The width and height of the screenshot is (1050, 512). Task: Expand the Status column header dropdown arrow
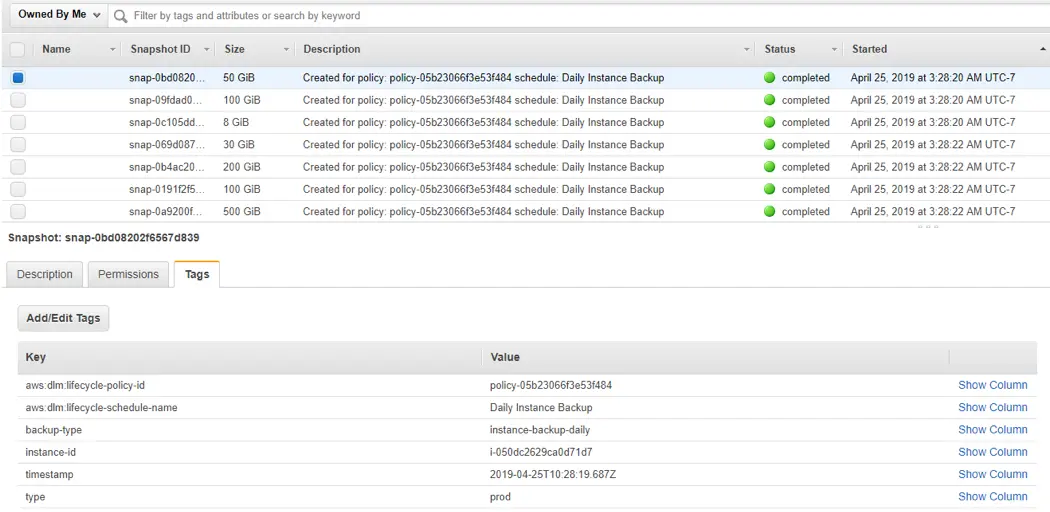pos(834,49)
